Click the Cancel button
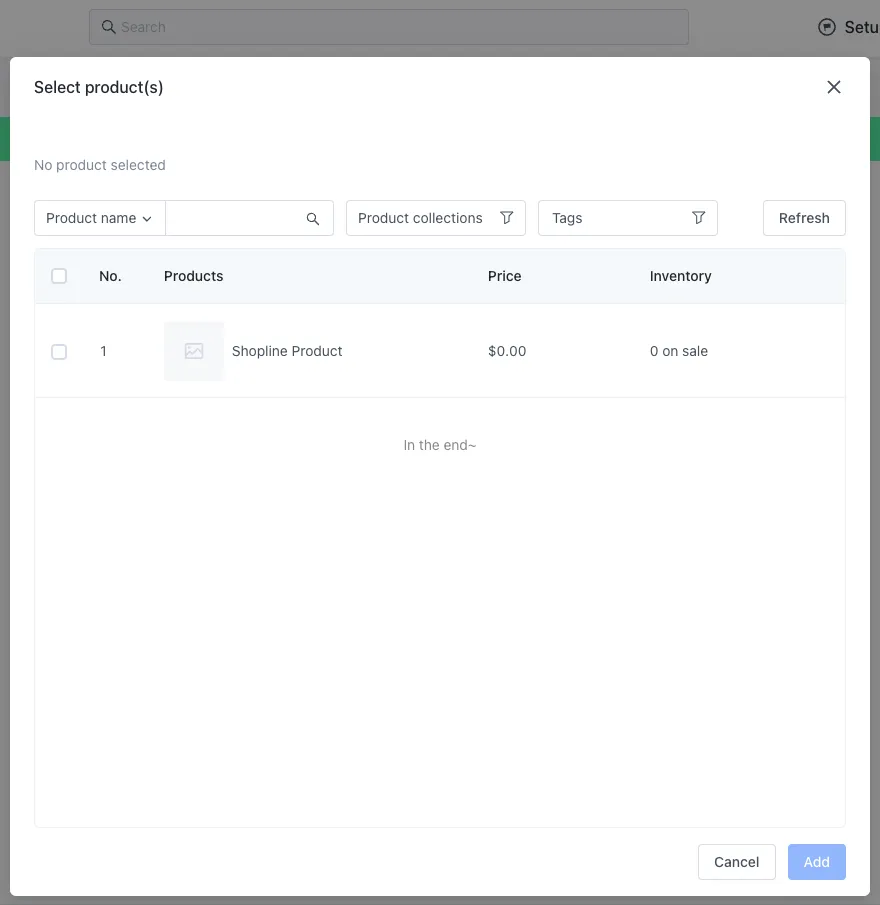The width and height of the screenshot is (880, 905). coord(736,862)
